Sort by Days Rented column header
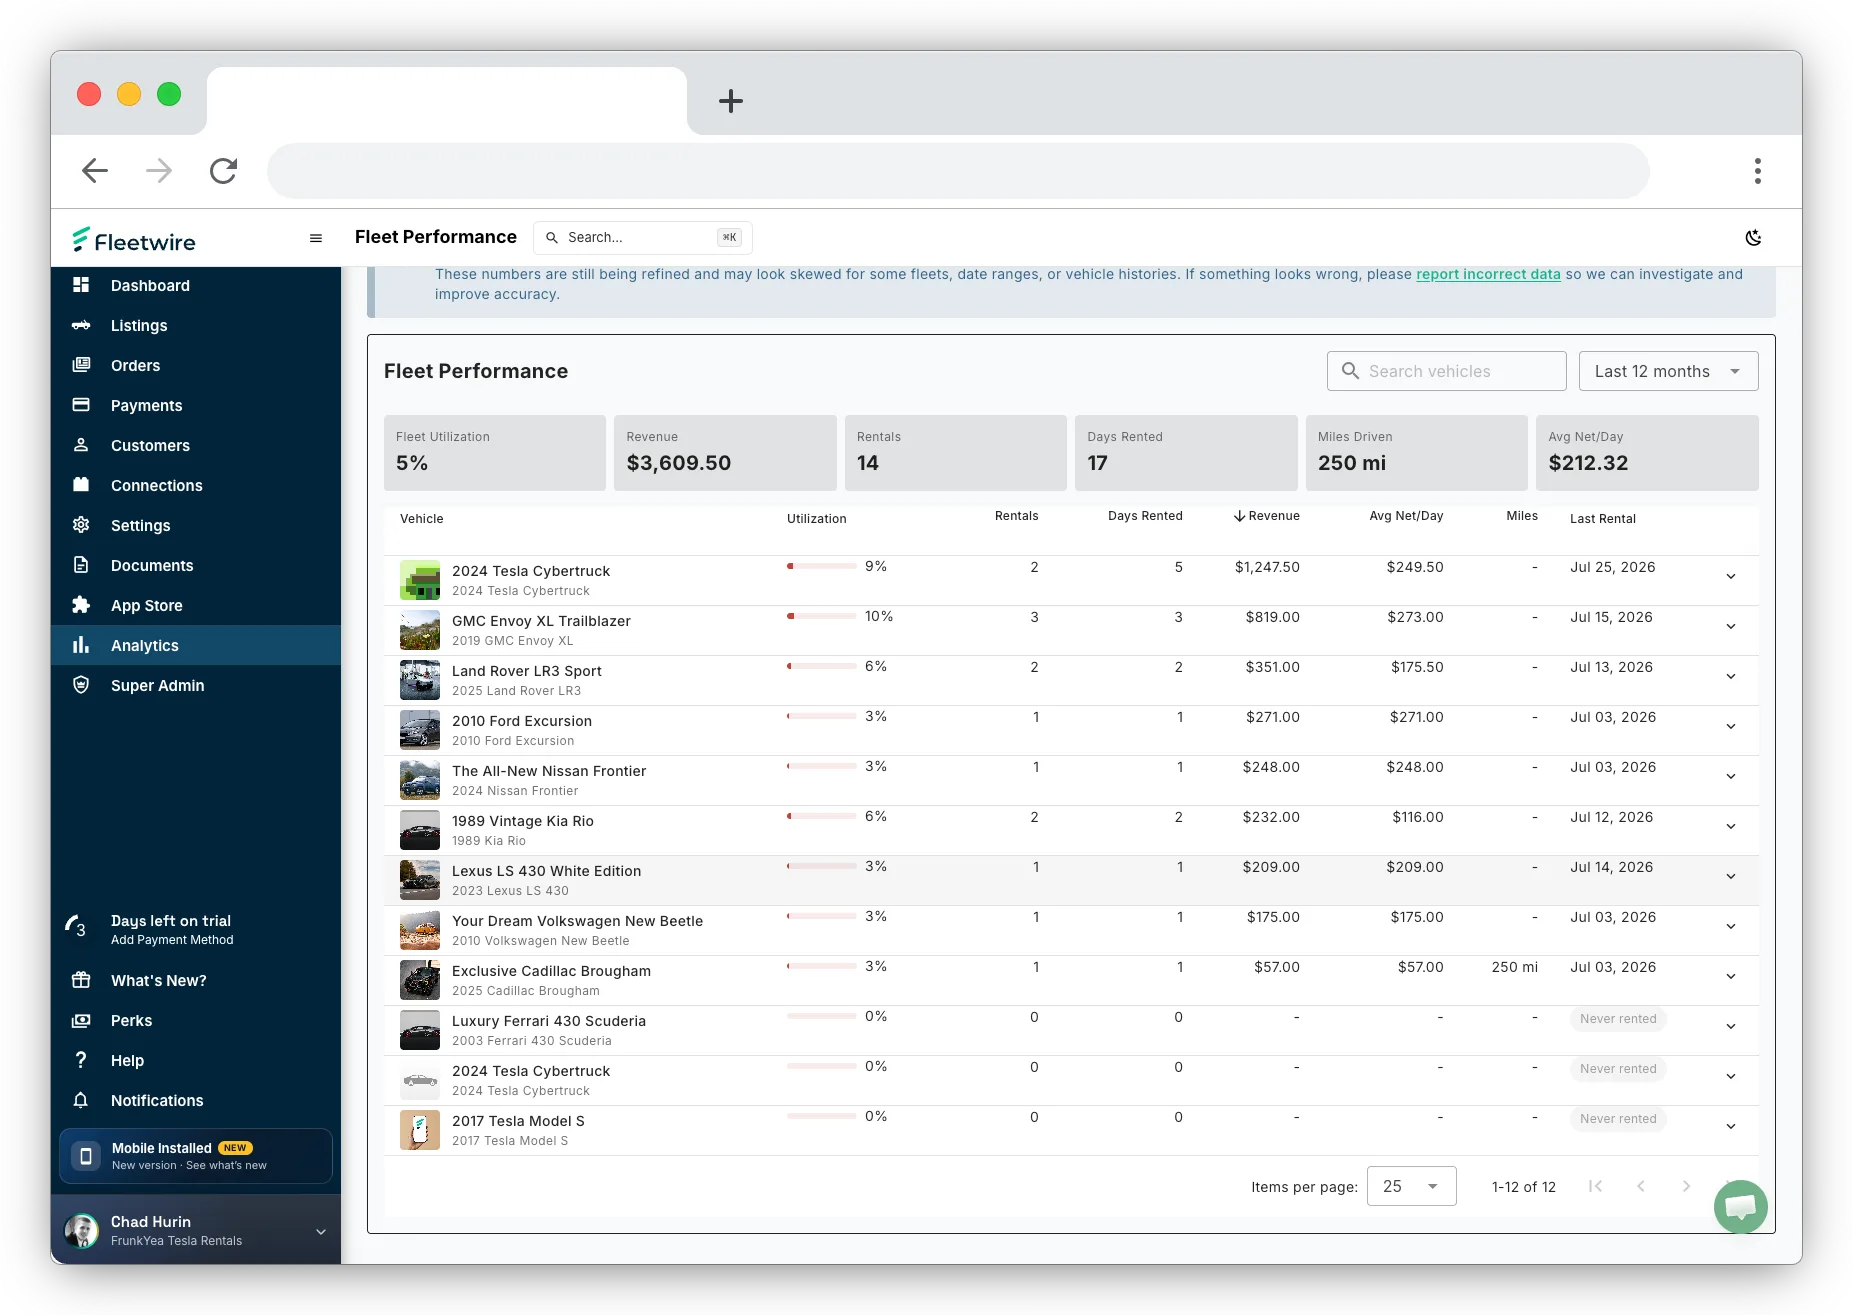1853x1315 pixels. (1145, 516)
